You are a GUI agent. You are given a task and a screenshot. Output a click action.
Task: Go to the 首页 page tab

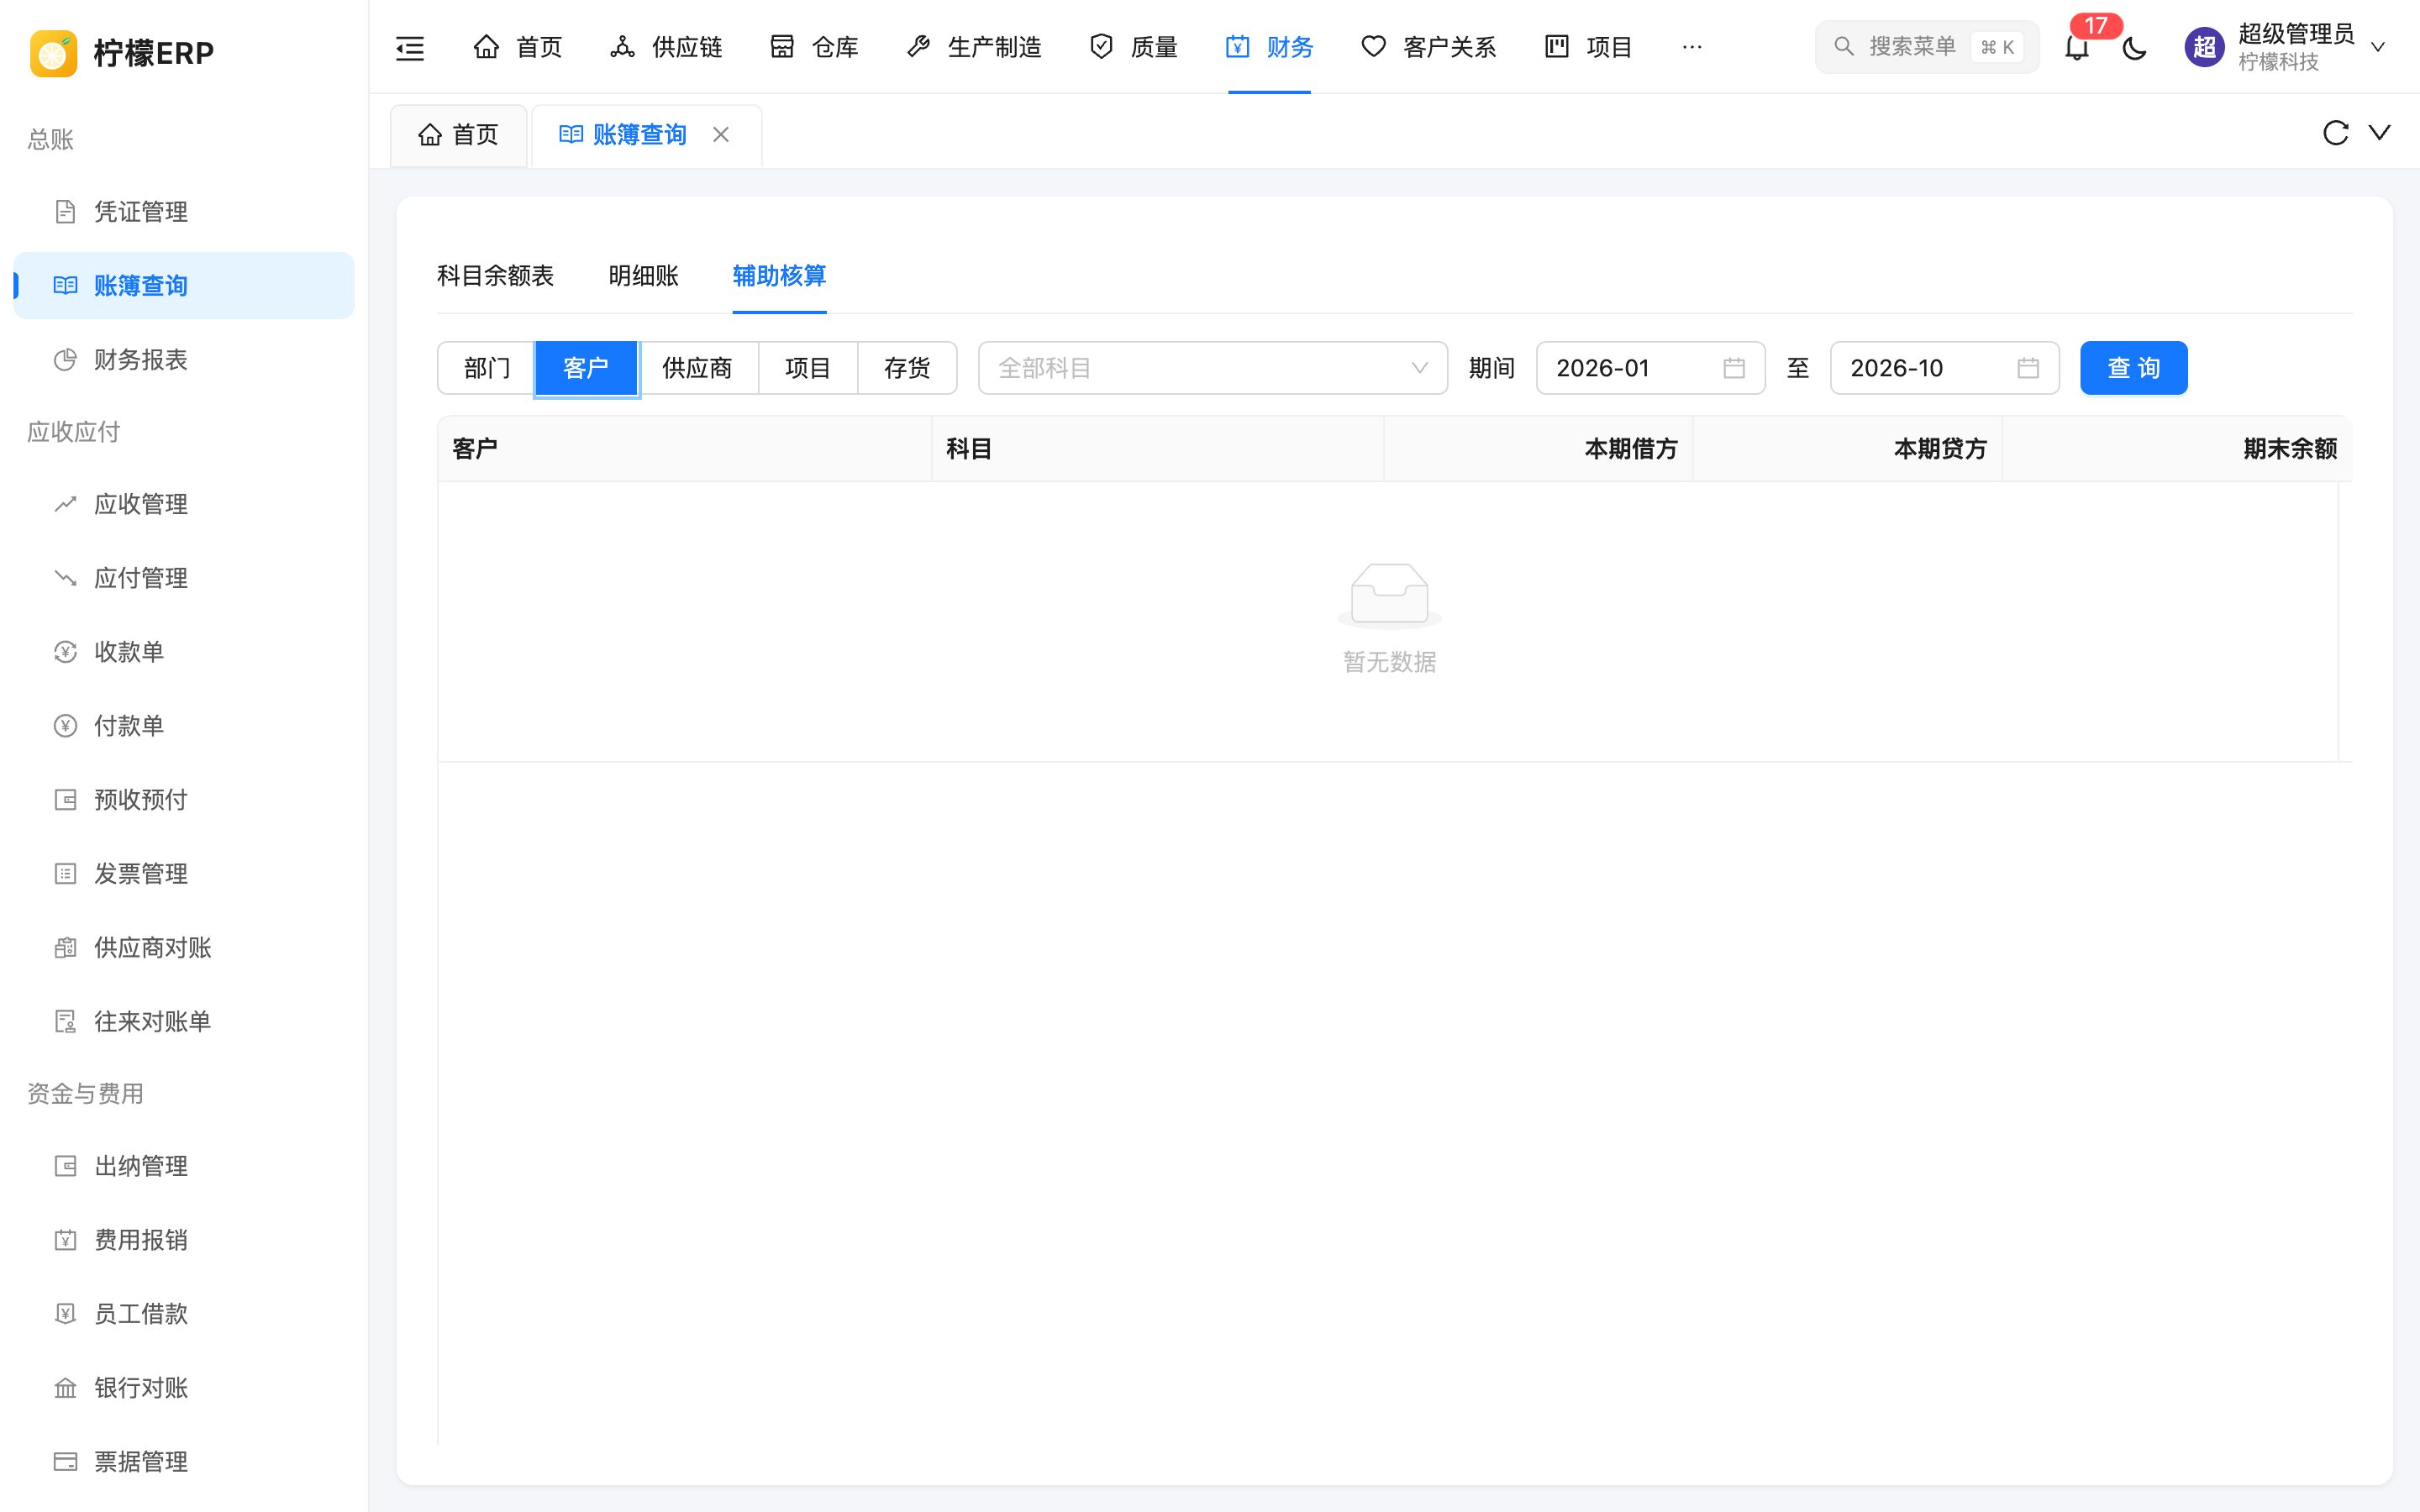458,135
